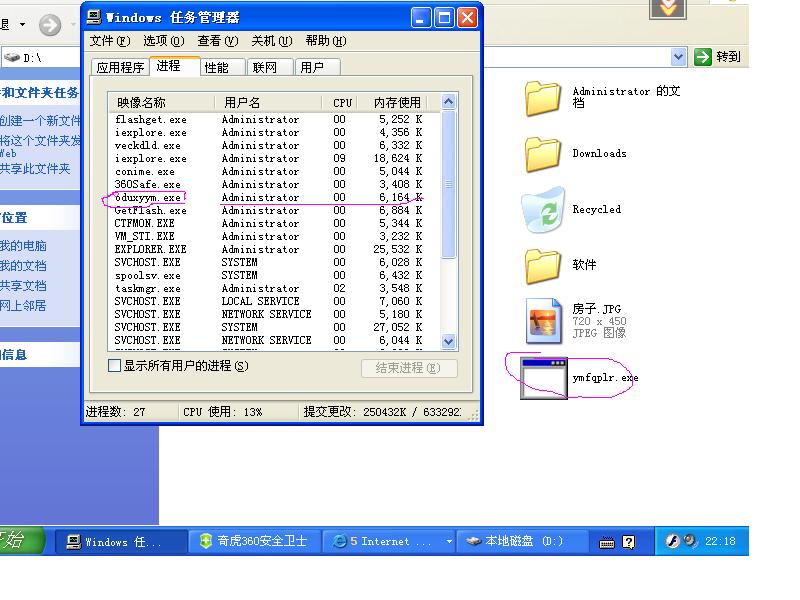800x600 pixels.
Task: Open the D drive icon in address bar
Action: 12,58
